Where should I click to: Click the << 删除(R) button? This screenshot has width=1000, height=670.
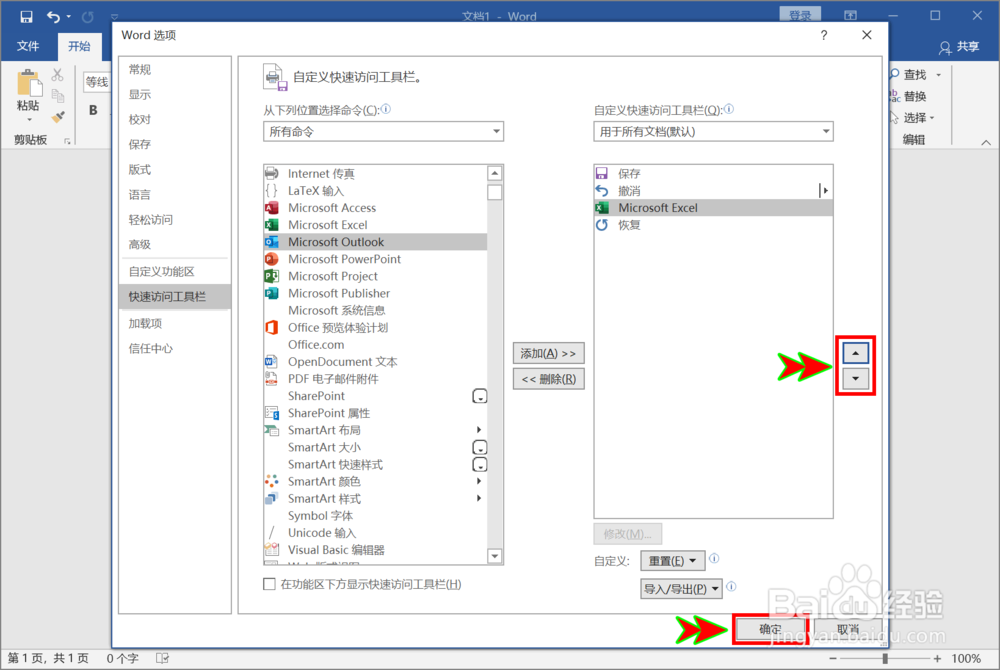548,379
